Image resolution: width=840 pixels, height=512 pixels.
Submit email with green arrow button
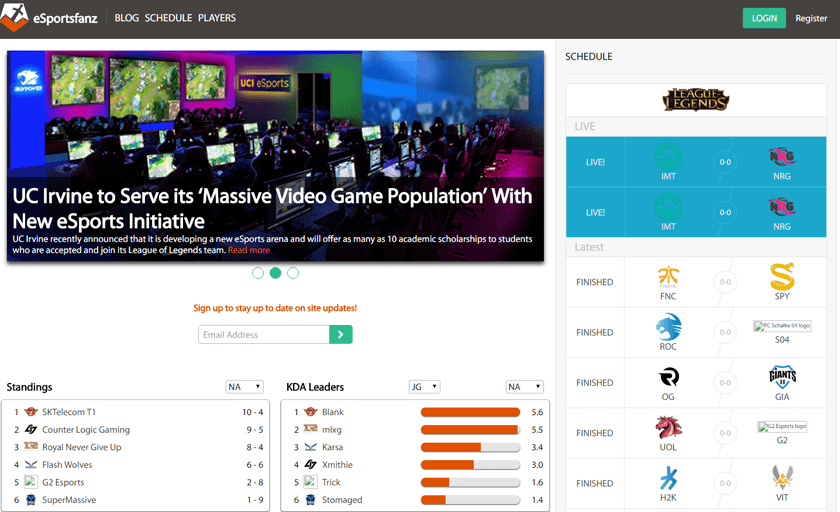pos(341,334)
